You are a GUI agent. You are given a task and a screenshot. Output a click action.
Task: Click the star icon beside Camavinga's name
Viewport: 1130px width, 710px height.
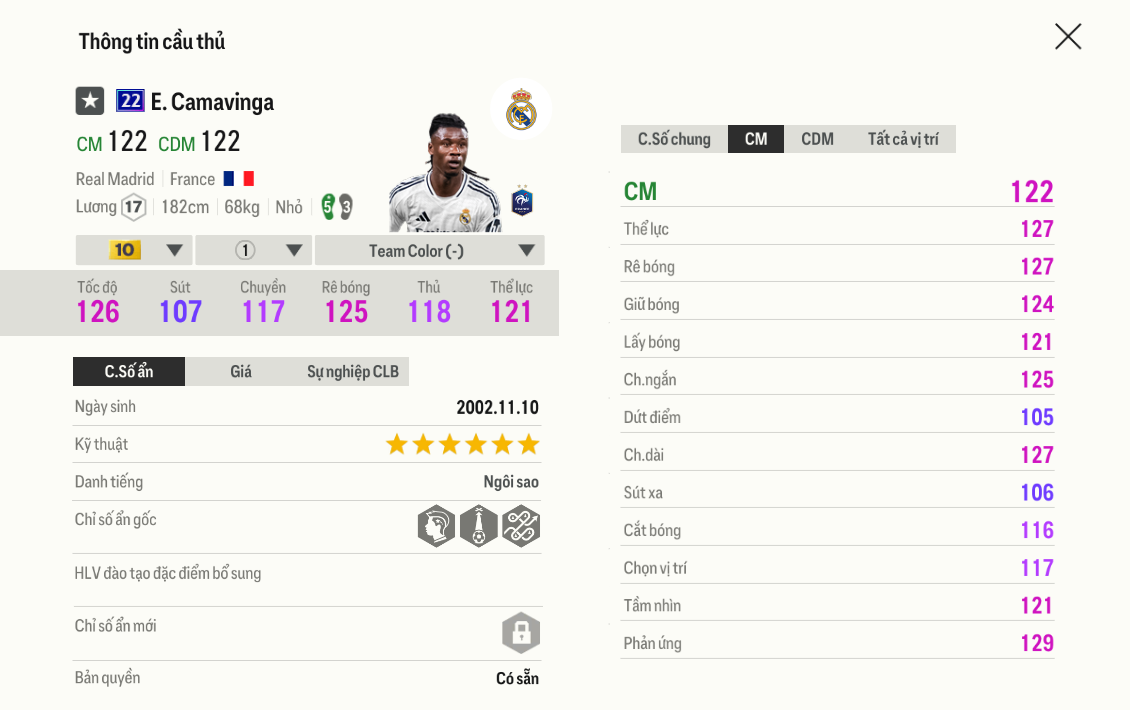[90, 101]
